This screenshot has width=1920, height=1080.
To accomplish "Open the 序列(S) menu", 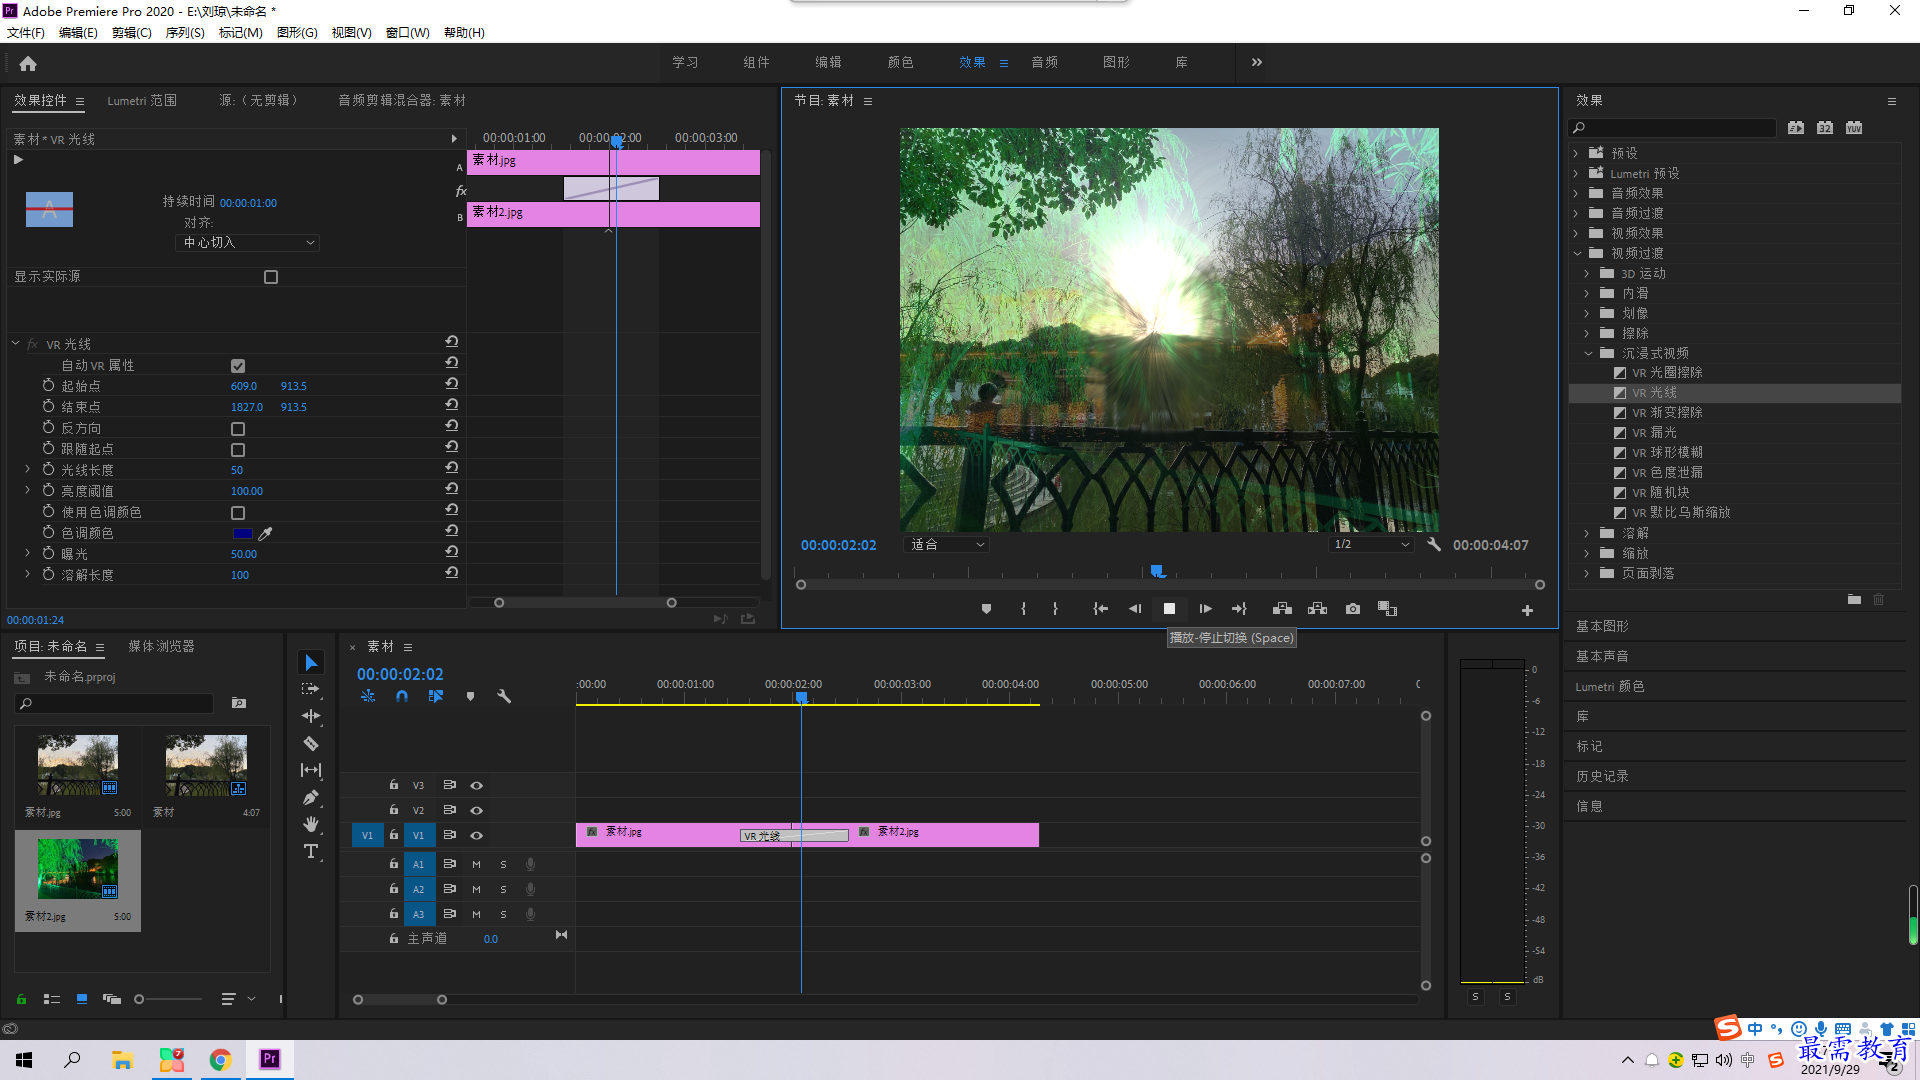I will pyautogui.click(x=185, y=33).
